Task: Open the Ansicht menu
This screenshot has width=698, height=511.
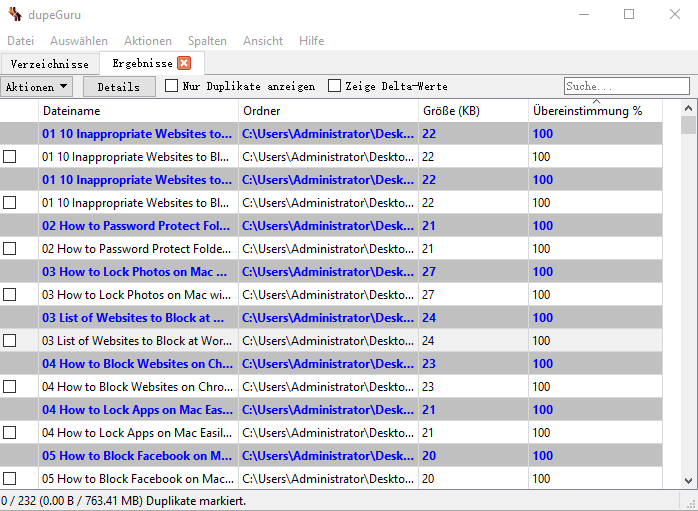Action: coord(263,41)
